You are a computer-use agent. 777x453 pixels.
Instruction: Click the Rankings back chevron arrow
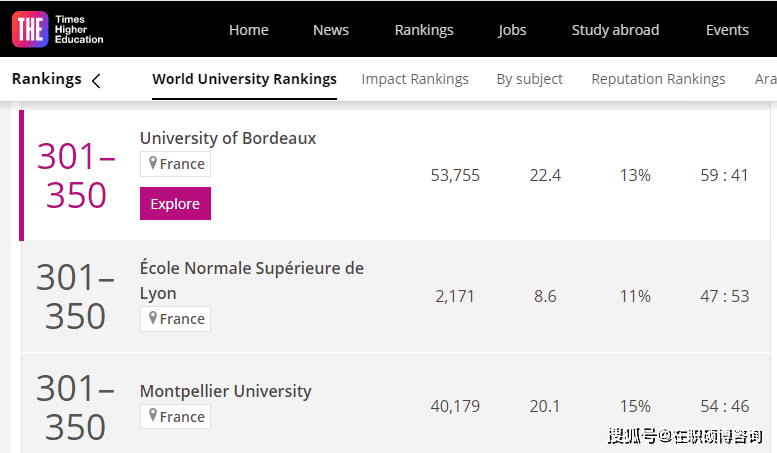coord(96,80)
